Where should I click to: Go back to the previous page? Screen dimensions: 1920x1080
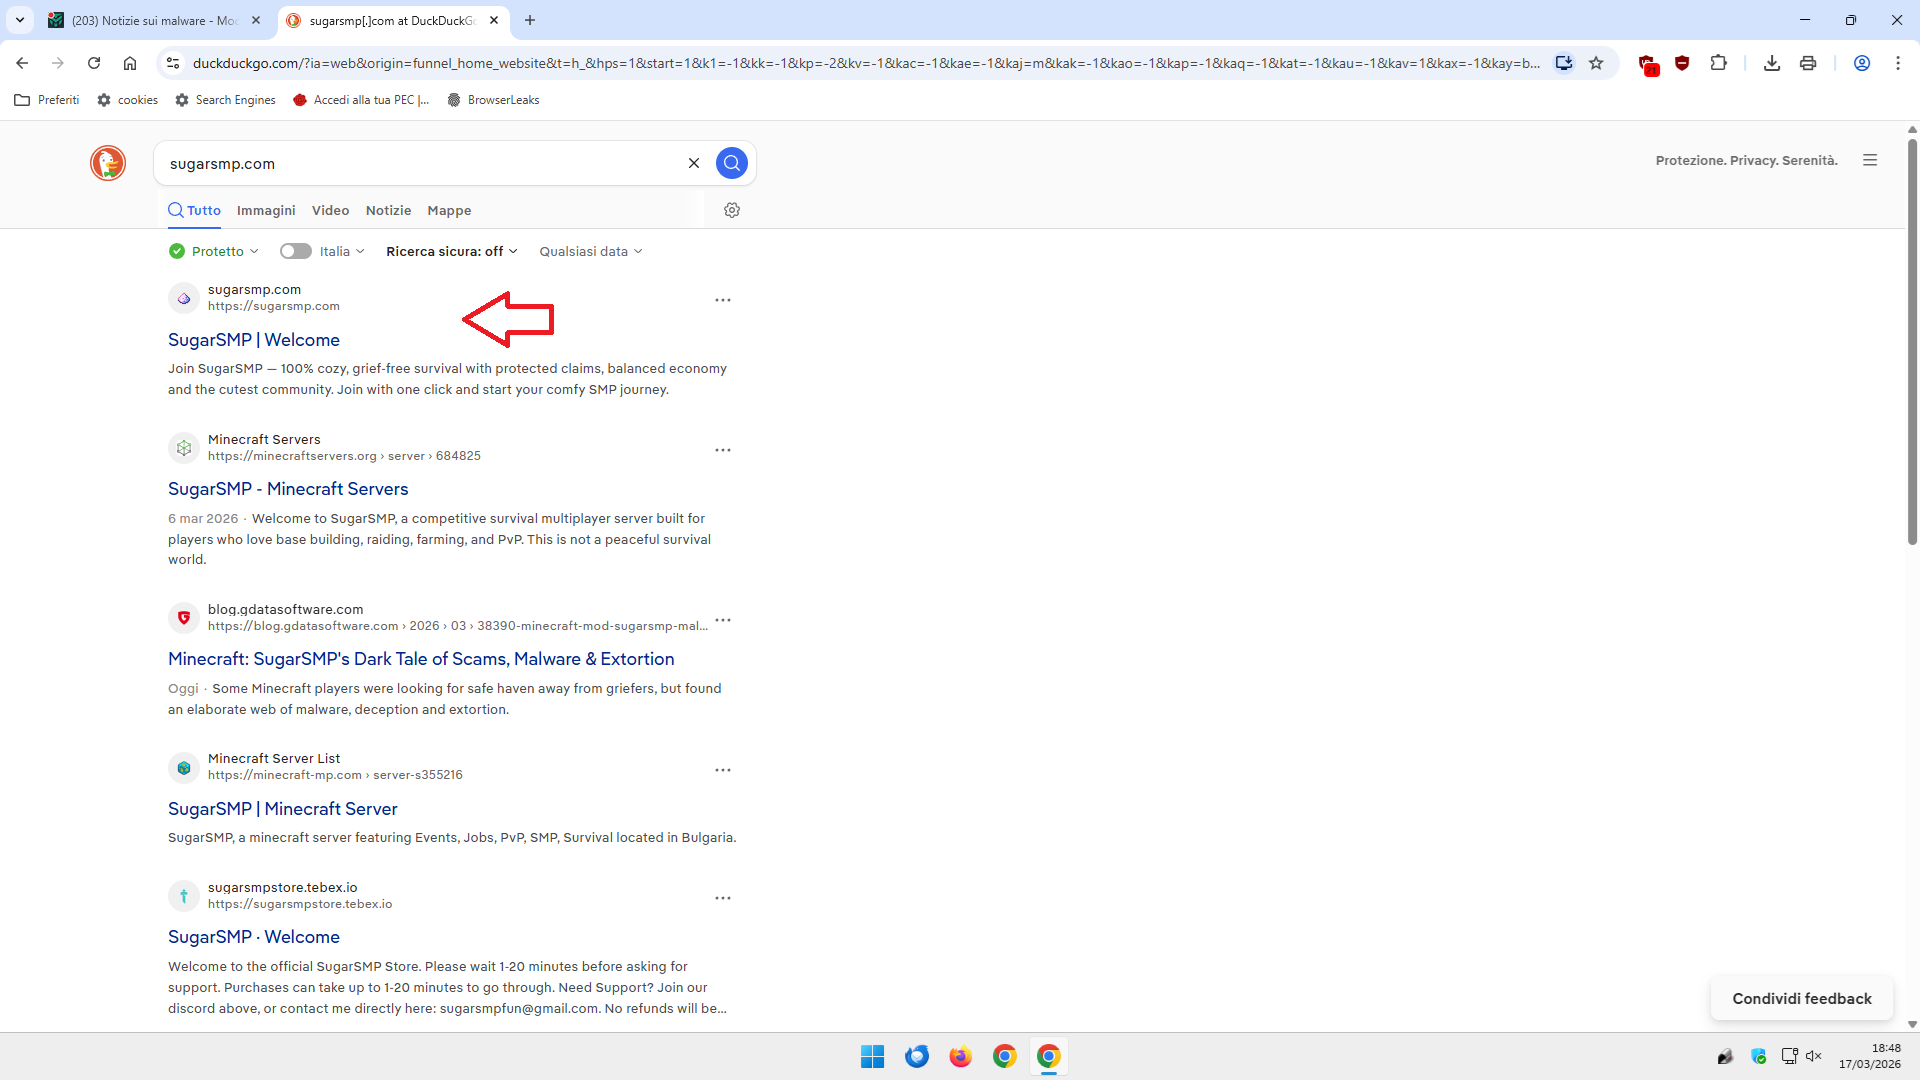click(22, 63)
